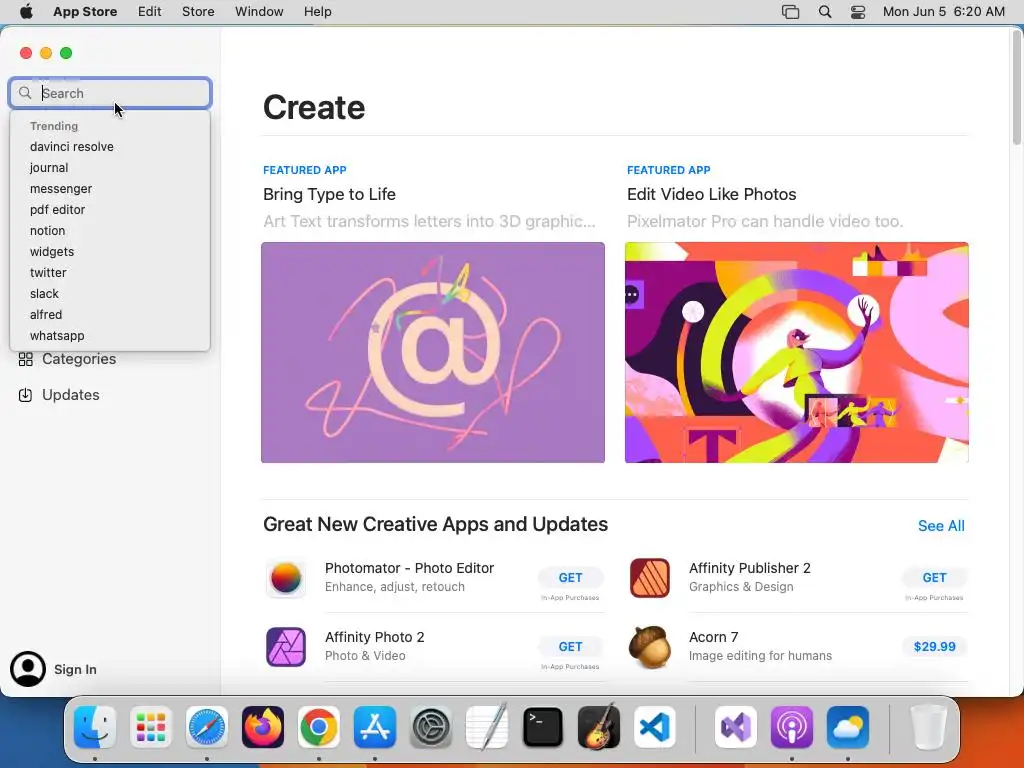The height and width of the screenshot is (768, 1024).
Task: Select trending search whatsapp
Action: point(57,335)
